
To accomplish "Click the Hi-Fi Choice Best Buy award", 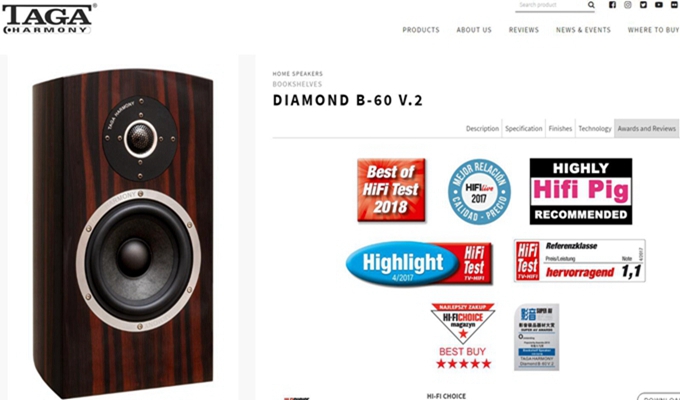I will 463,337.
